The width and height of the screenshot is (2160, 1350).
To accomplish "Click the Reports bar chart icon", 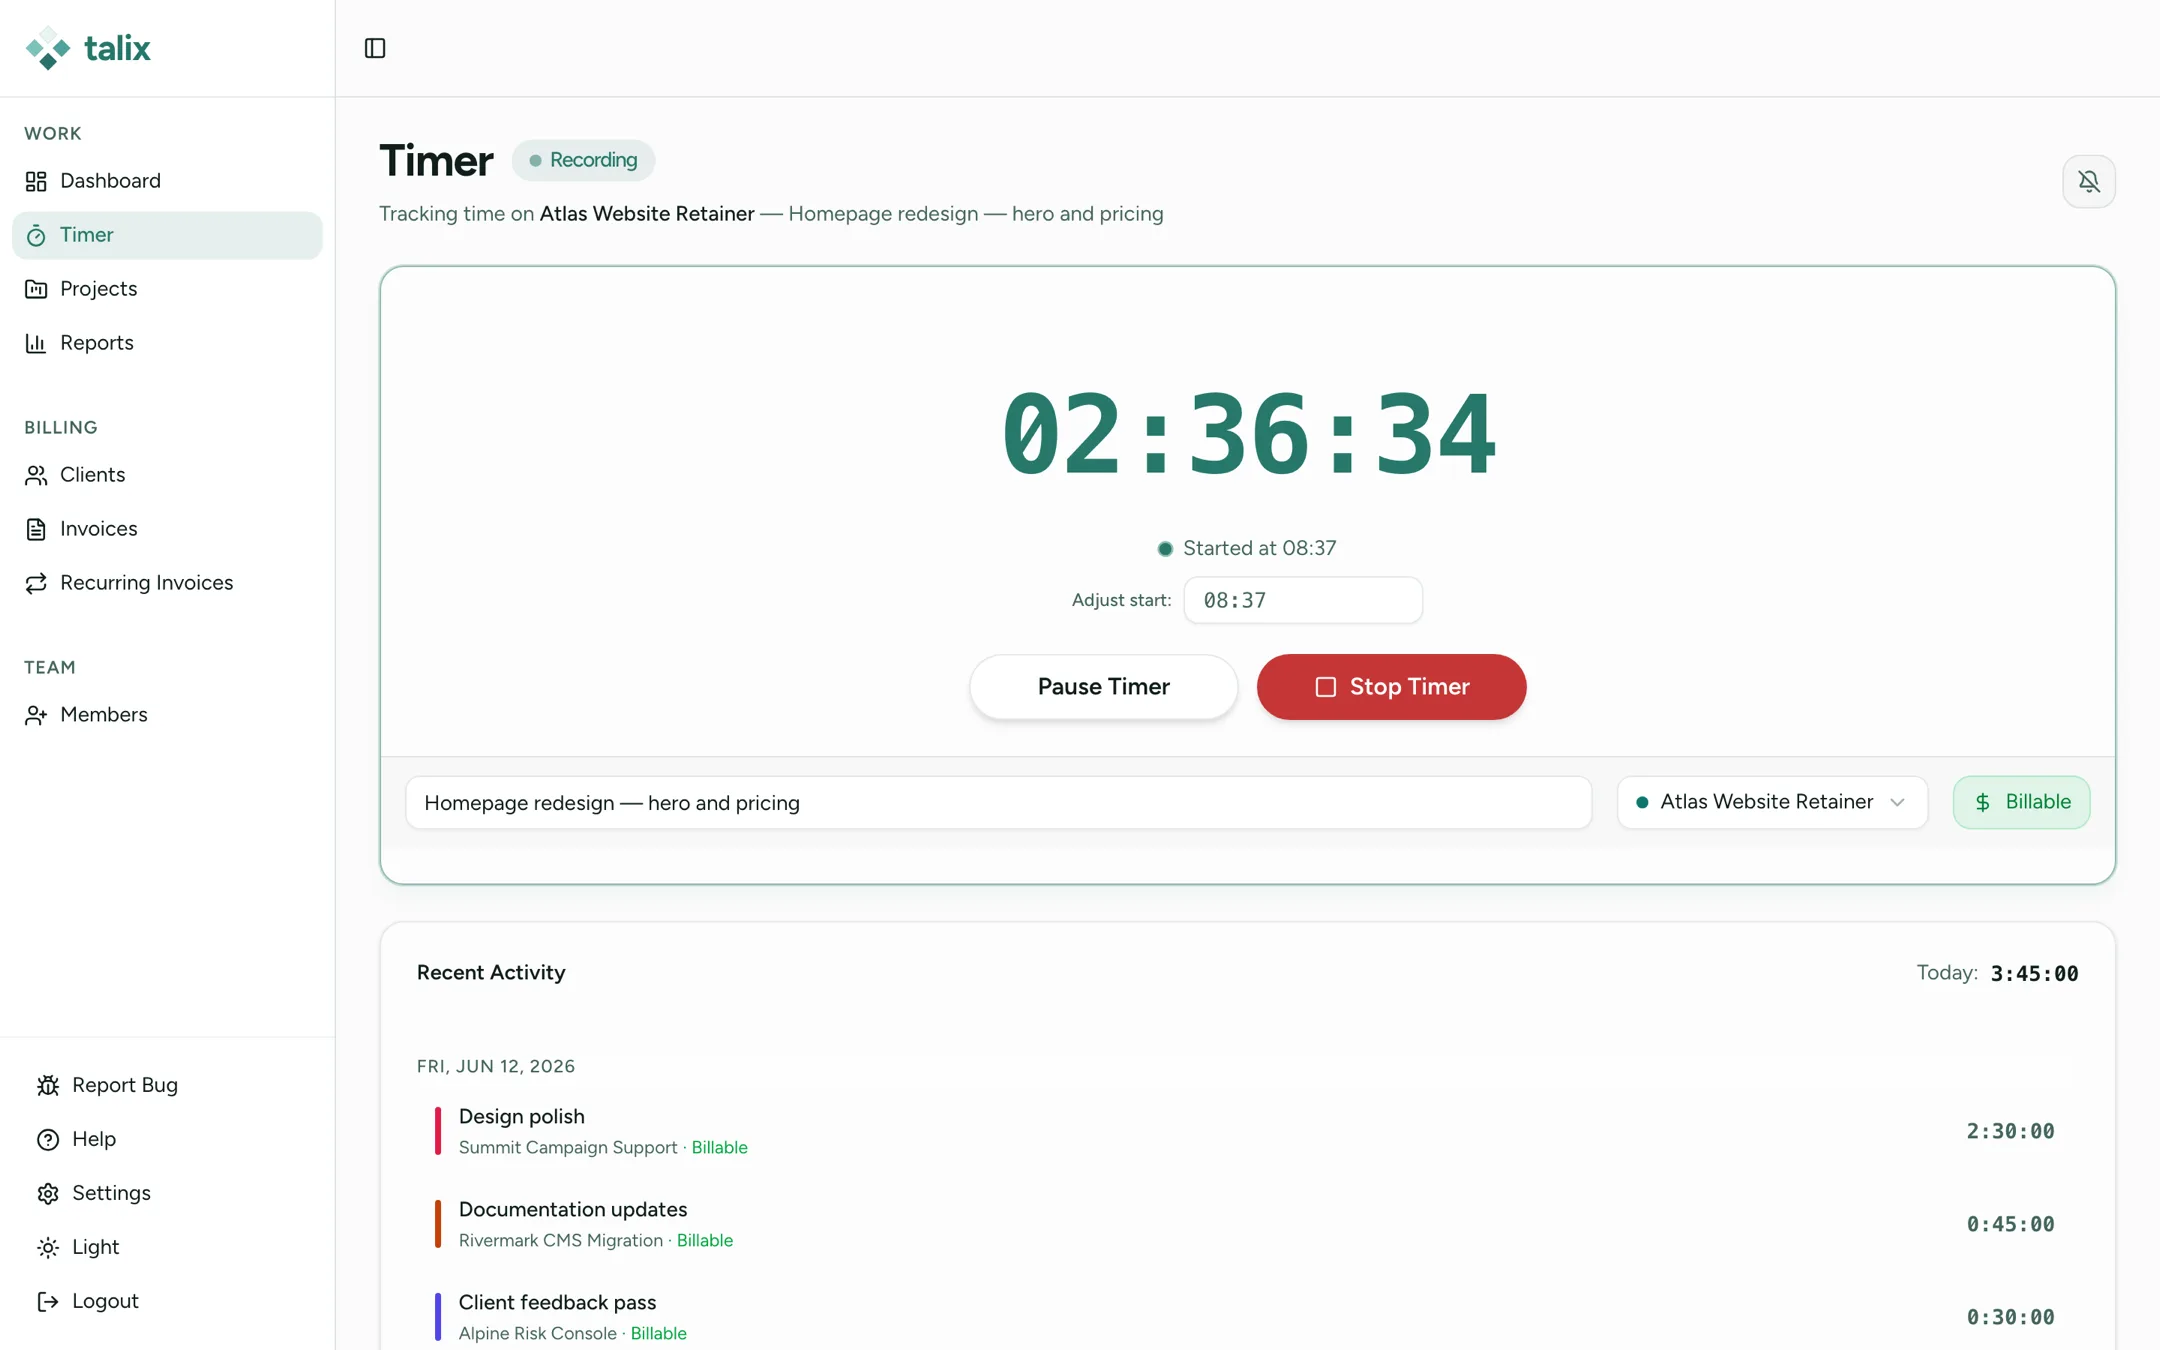I will (x=36, y=343).
